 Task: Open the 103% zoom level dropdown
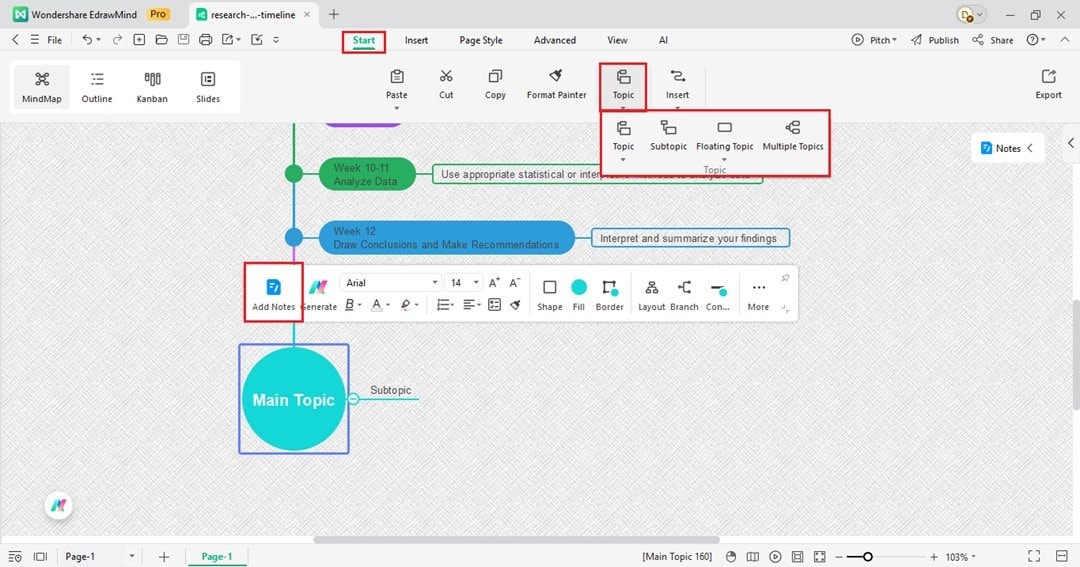coord(961,557)
